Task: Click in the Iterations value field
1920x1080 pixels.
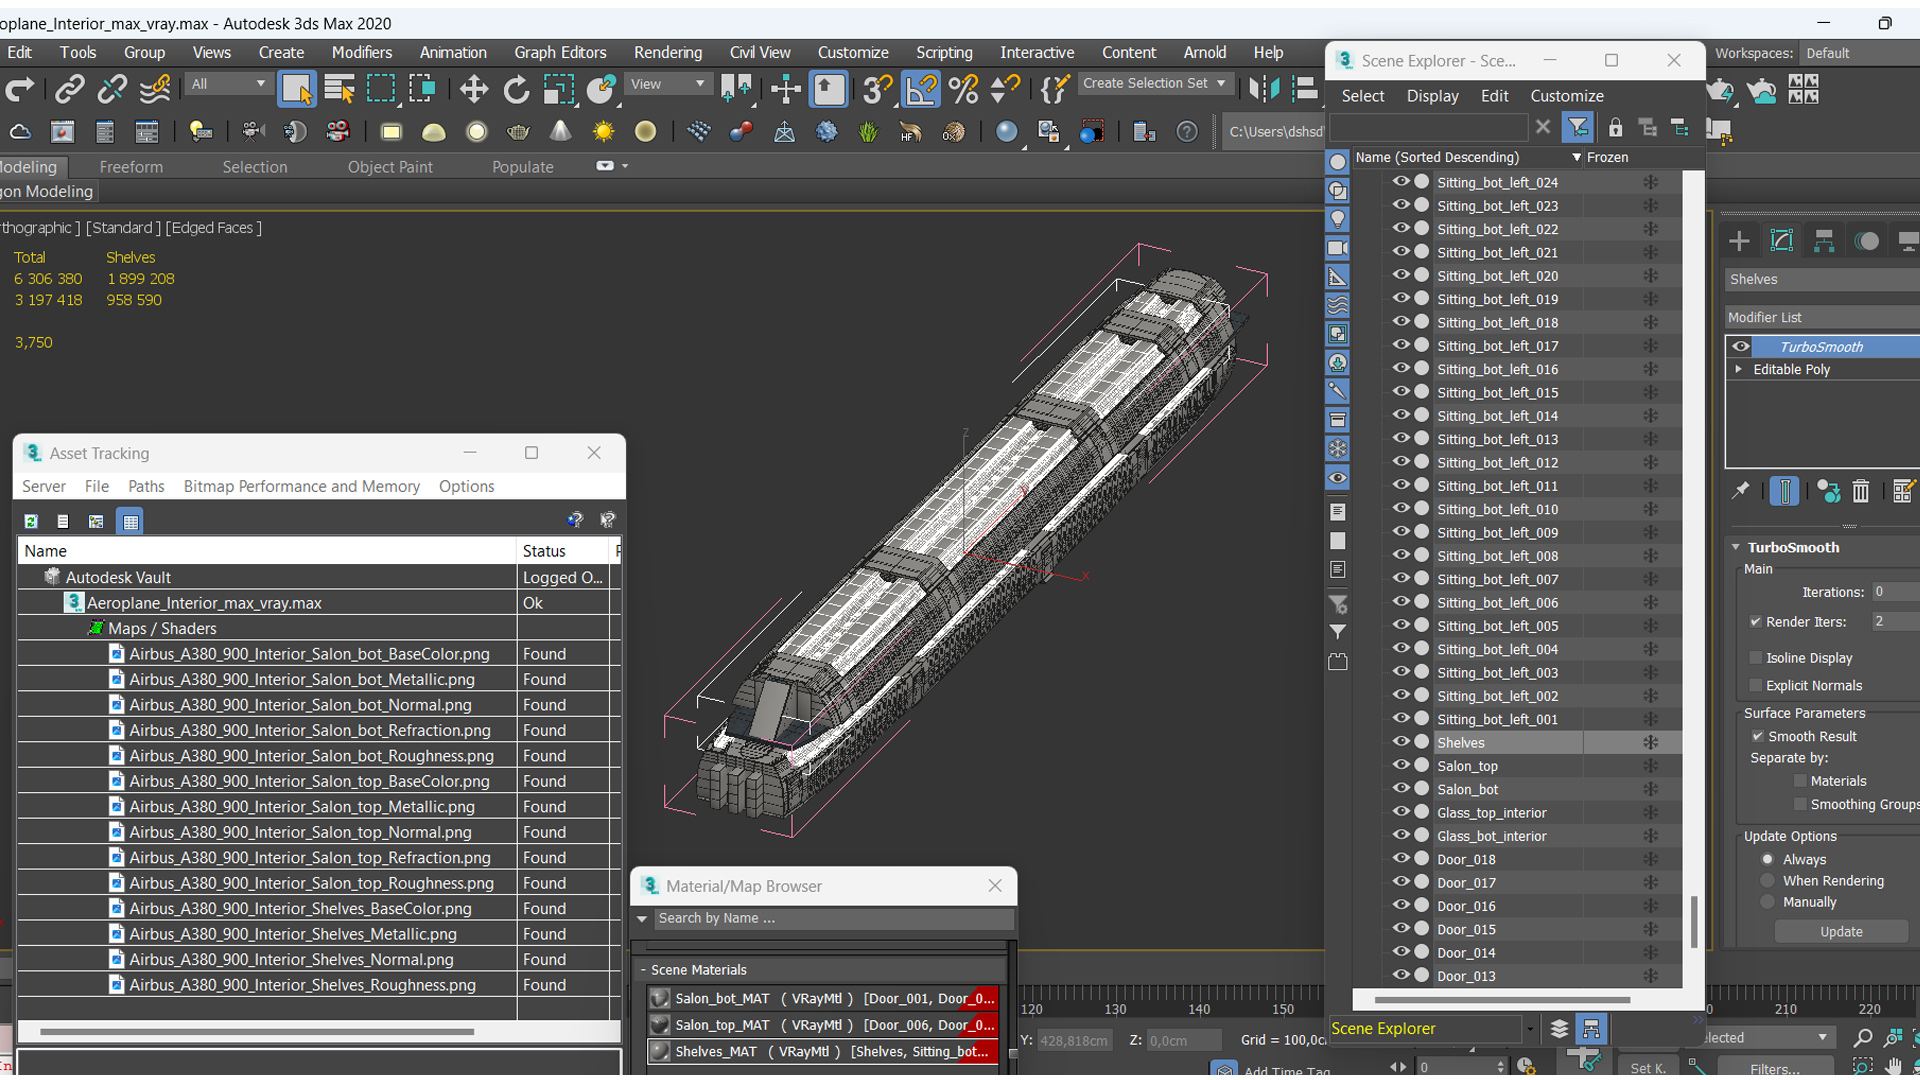Action: (x=1896, y=592)
